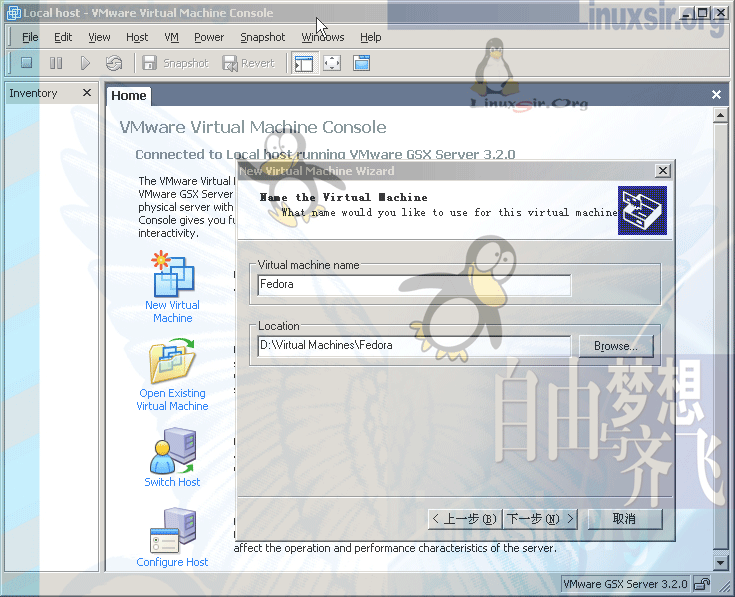Click the New Virtual Machine icon
Screen dimensions: 735x597
pyautogui.click(x=172, y=274)
